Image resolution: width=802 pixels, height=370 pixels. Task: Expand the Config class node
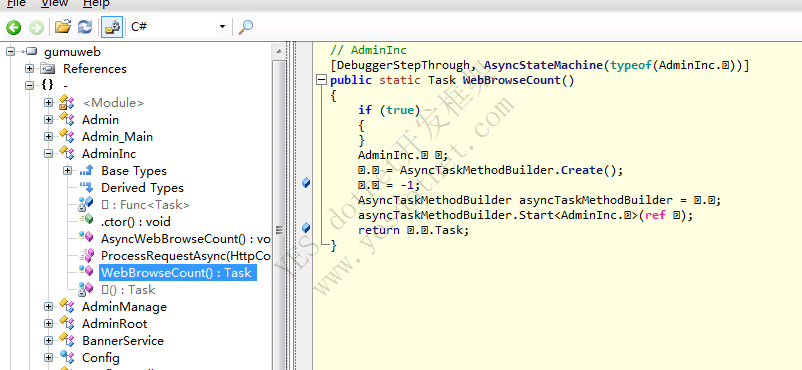click(x=49, y=357)
